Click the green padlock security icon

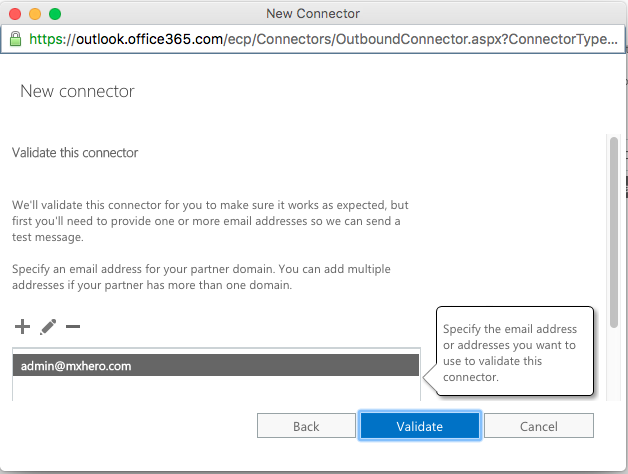[x=15, y=39]
